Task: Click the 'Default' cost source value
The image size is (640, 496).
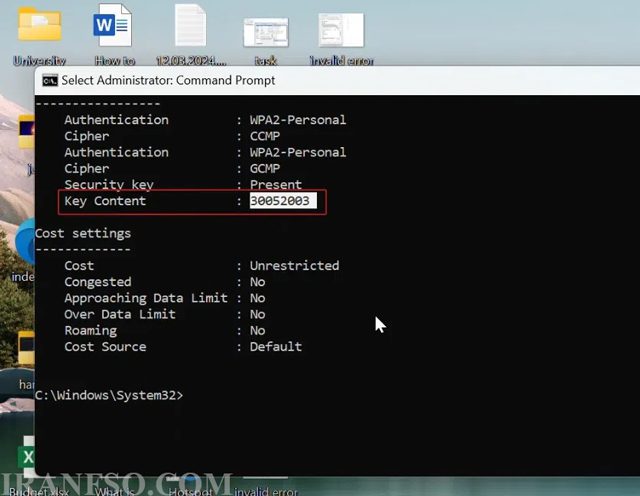Action: (x=276, y=347)
